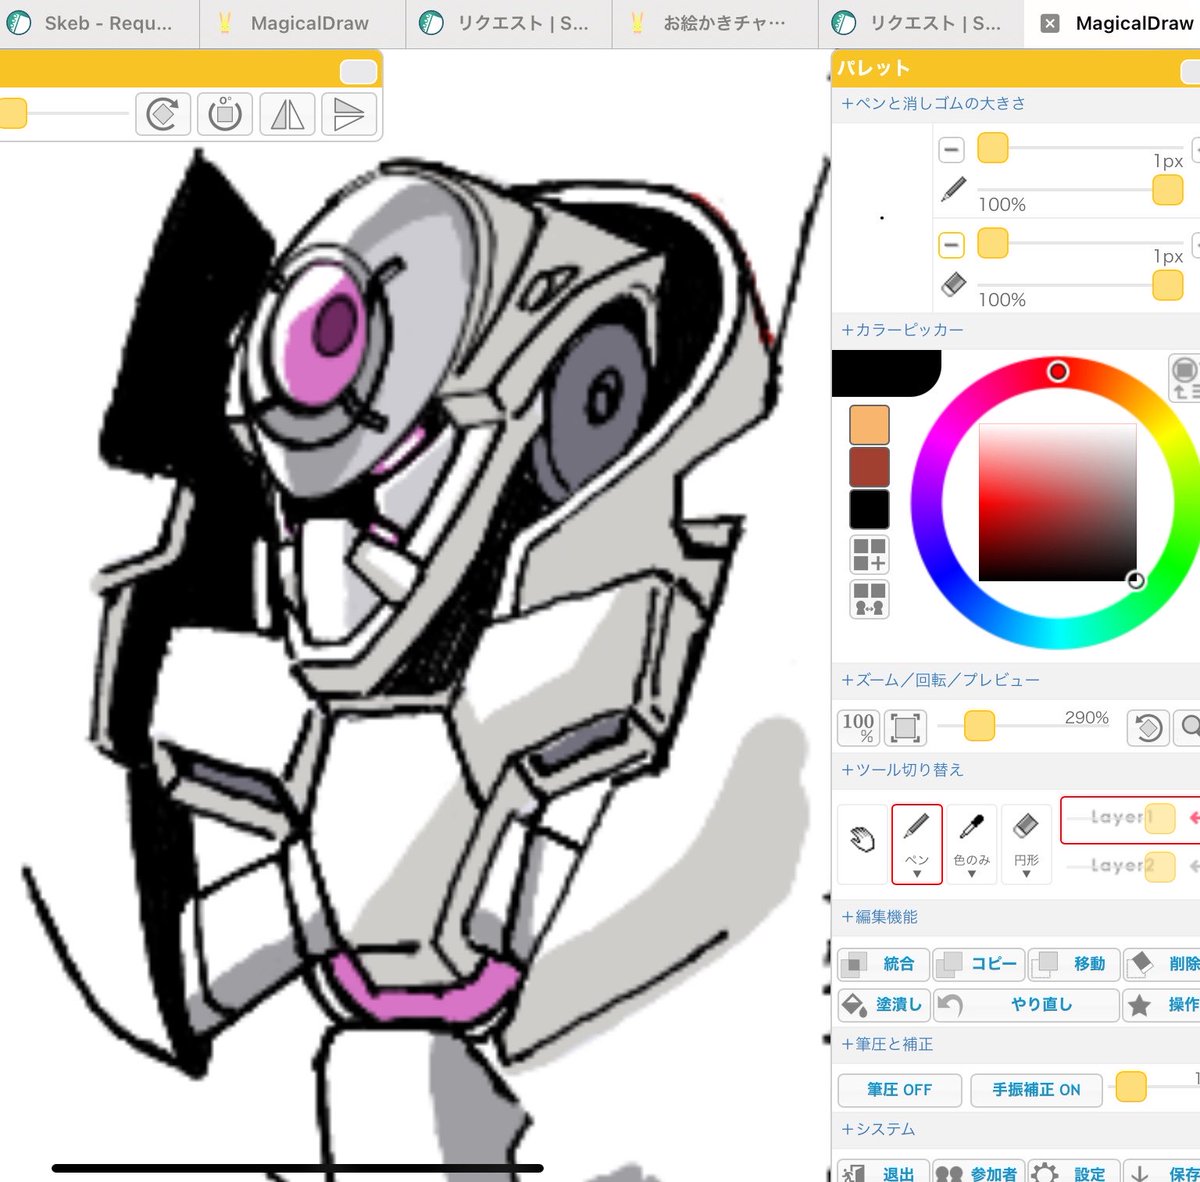This screenshot has height=1182, width=1200.
Task: Click the reset canvas rotation icon in top toolbar
Action: point(225,114)
